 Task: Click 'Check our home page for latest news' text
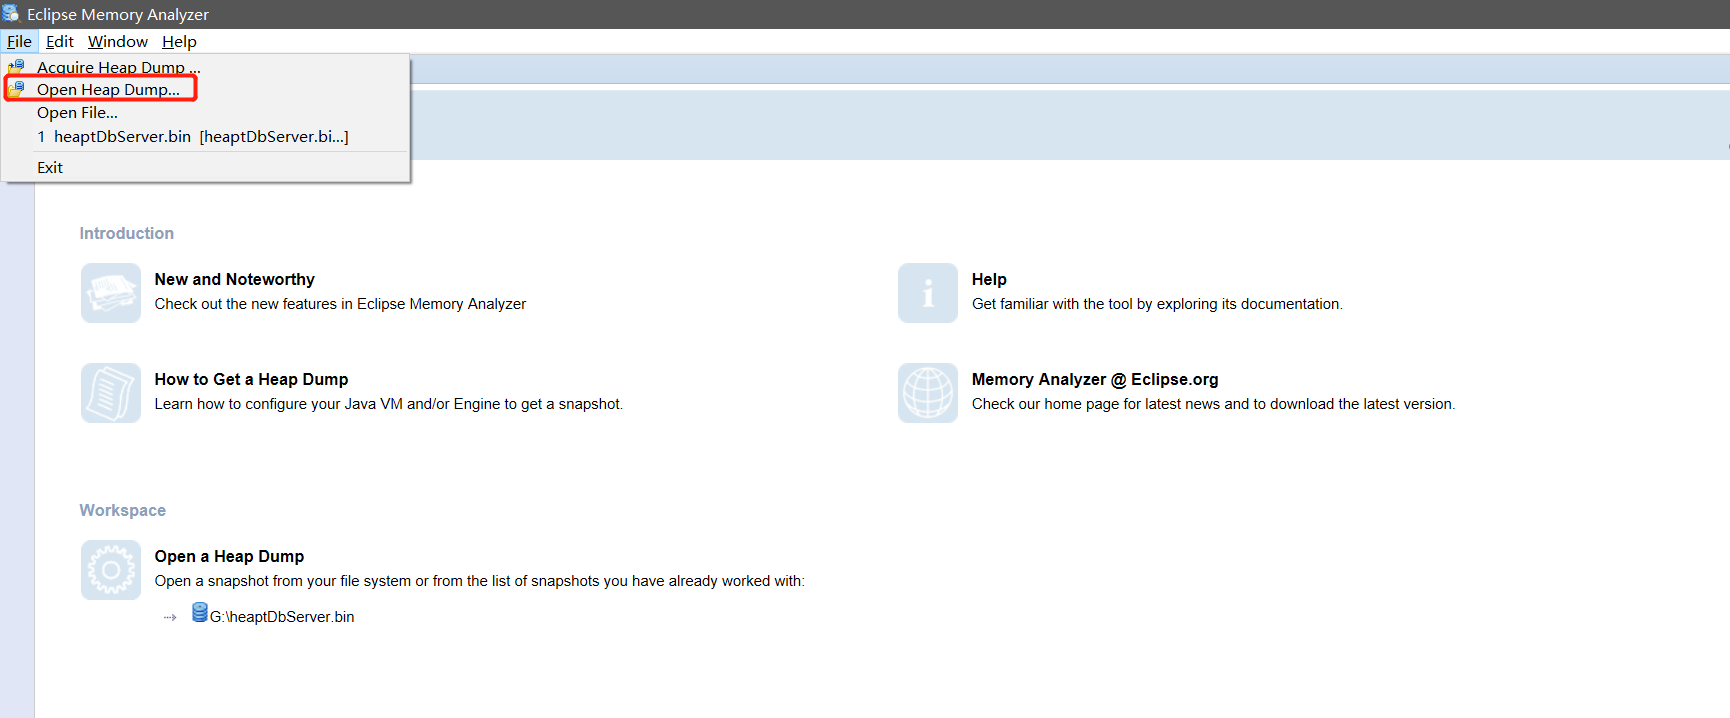click(1213, 404)
